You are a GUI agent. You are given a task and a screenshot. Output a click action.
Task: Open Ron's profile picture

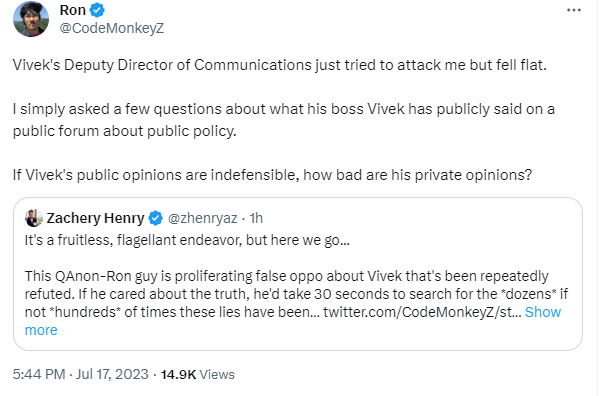pos(31,19)
